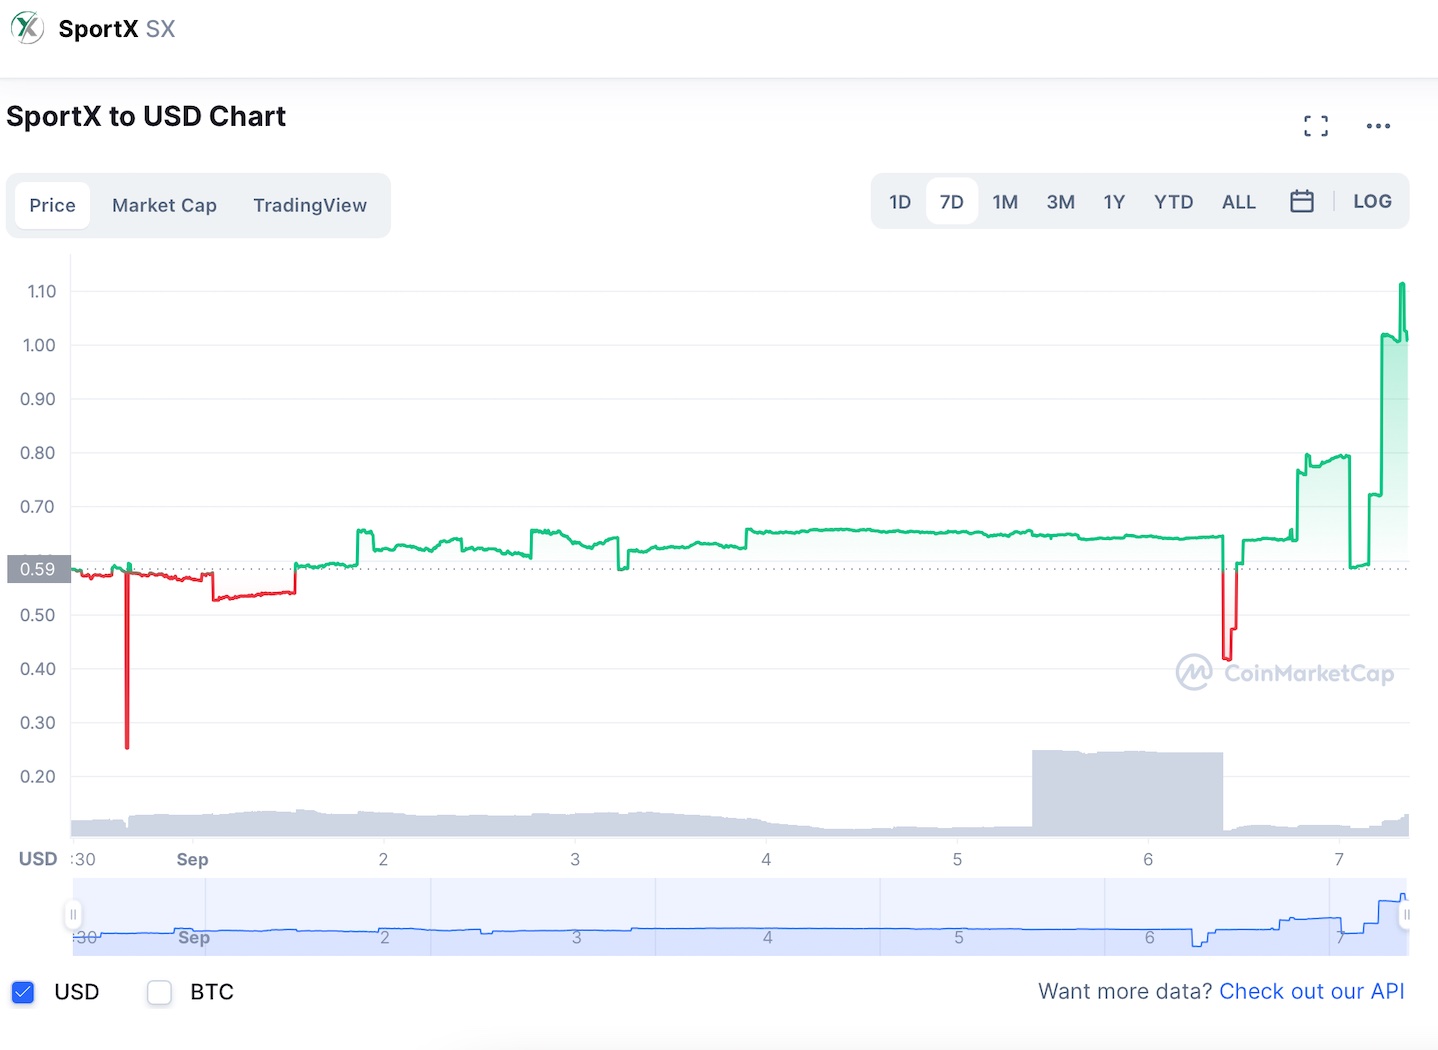Open the Check out our API link
Viewport: 1438px width, 1050px height.
pos(1311,991)
